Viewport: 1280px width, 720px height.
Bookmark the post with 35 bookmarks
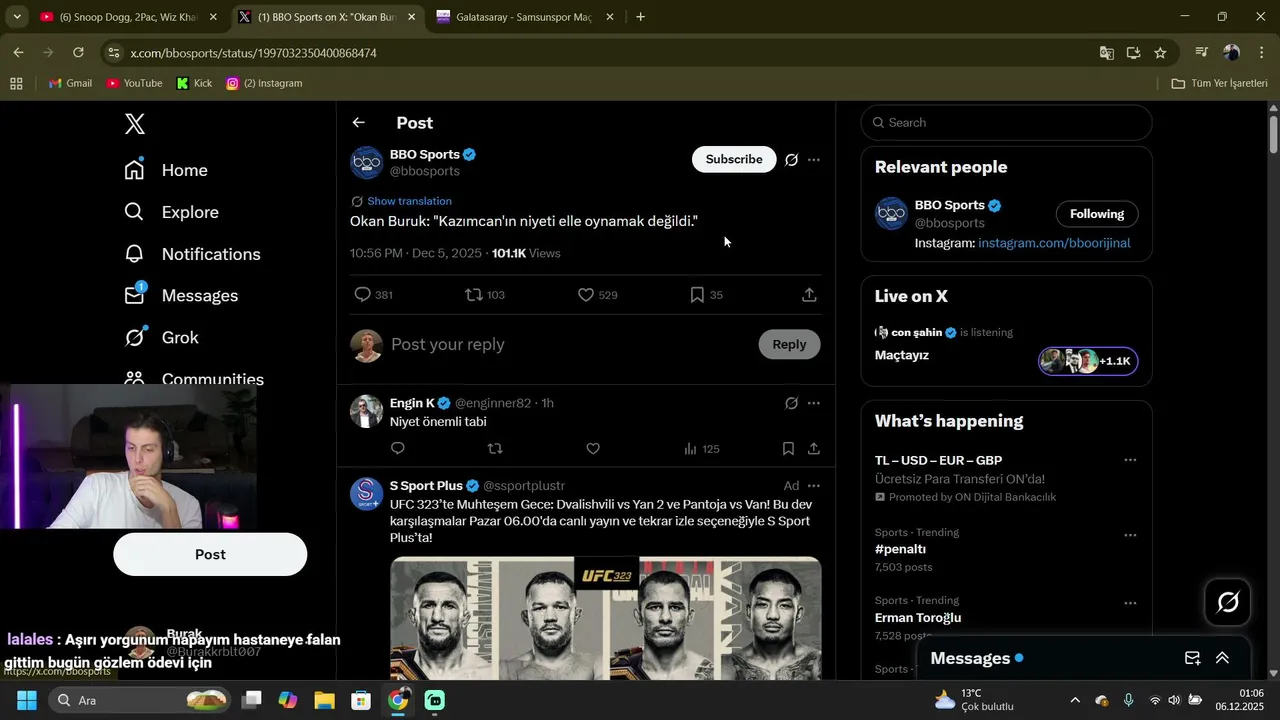(697, 295)
